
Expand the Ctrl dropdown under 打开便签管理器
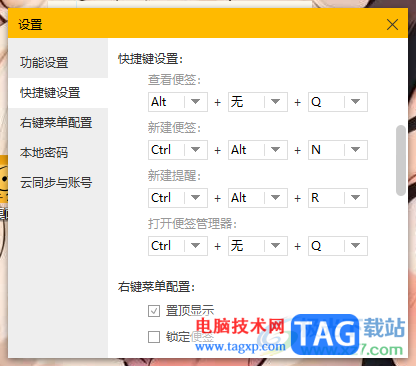(178, 246)
